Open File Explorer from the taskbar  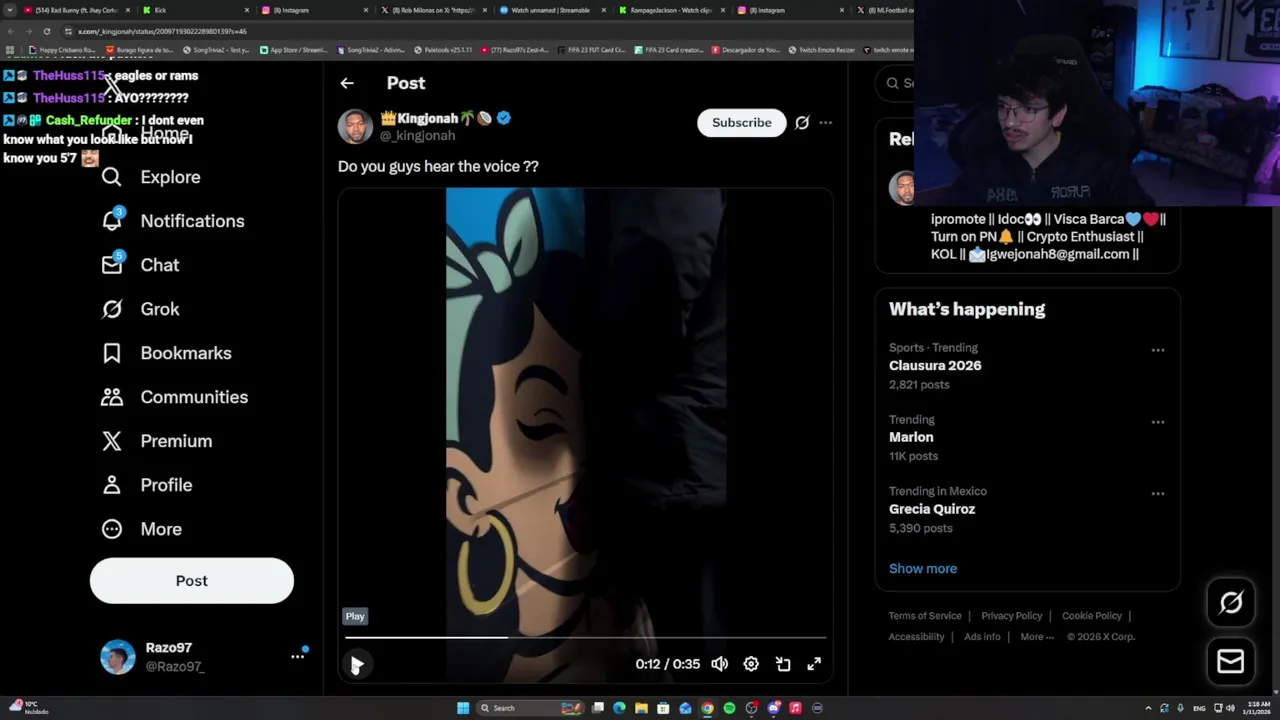point(641,708)
